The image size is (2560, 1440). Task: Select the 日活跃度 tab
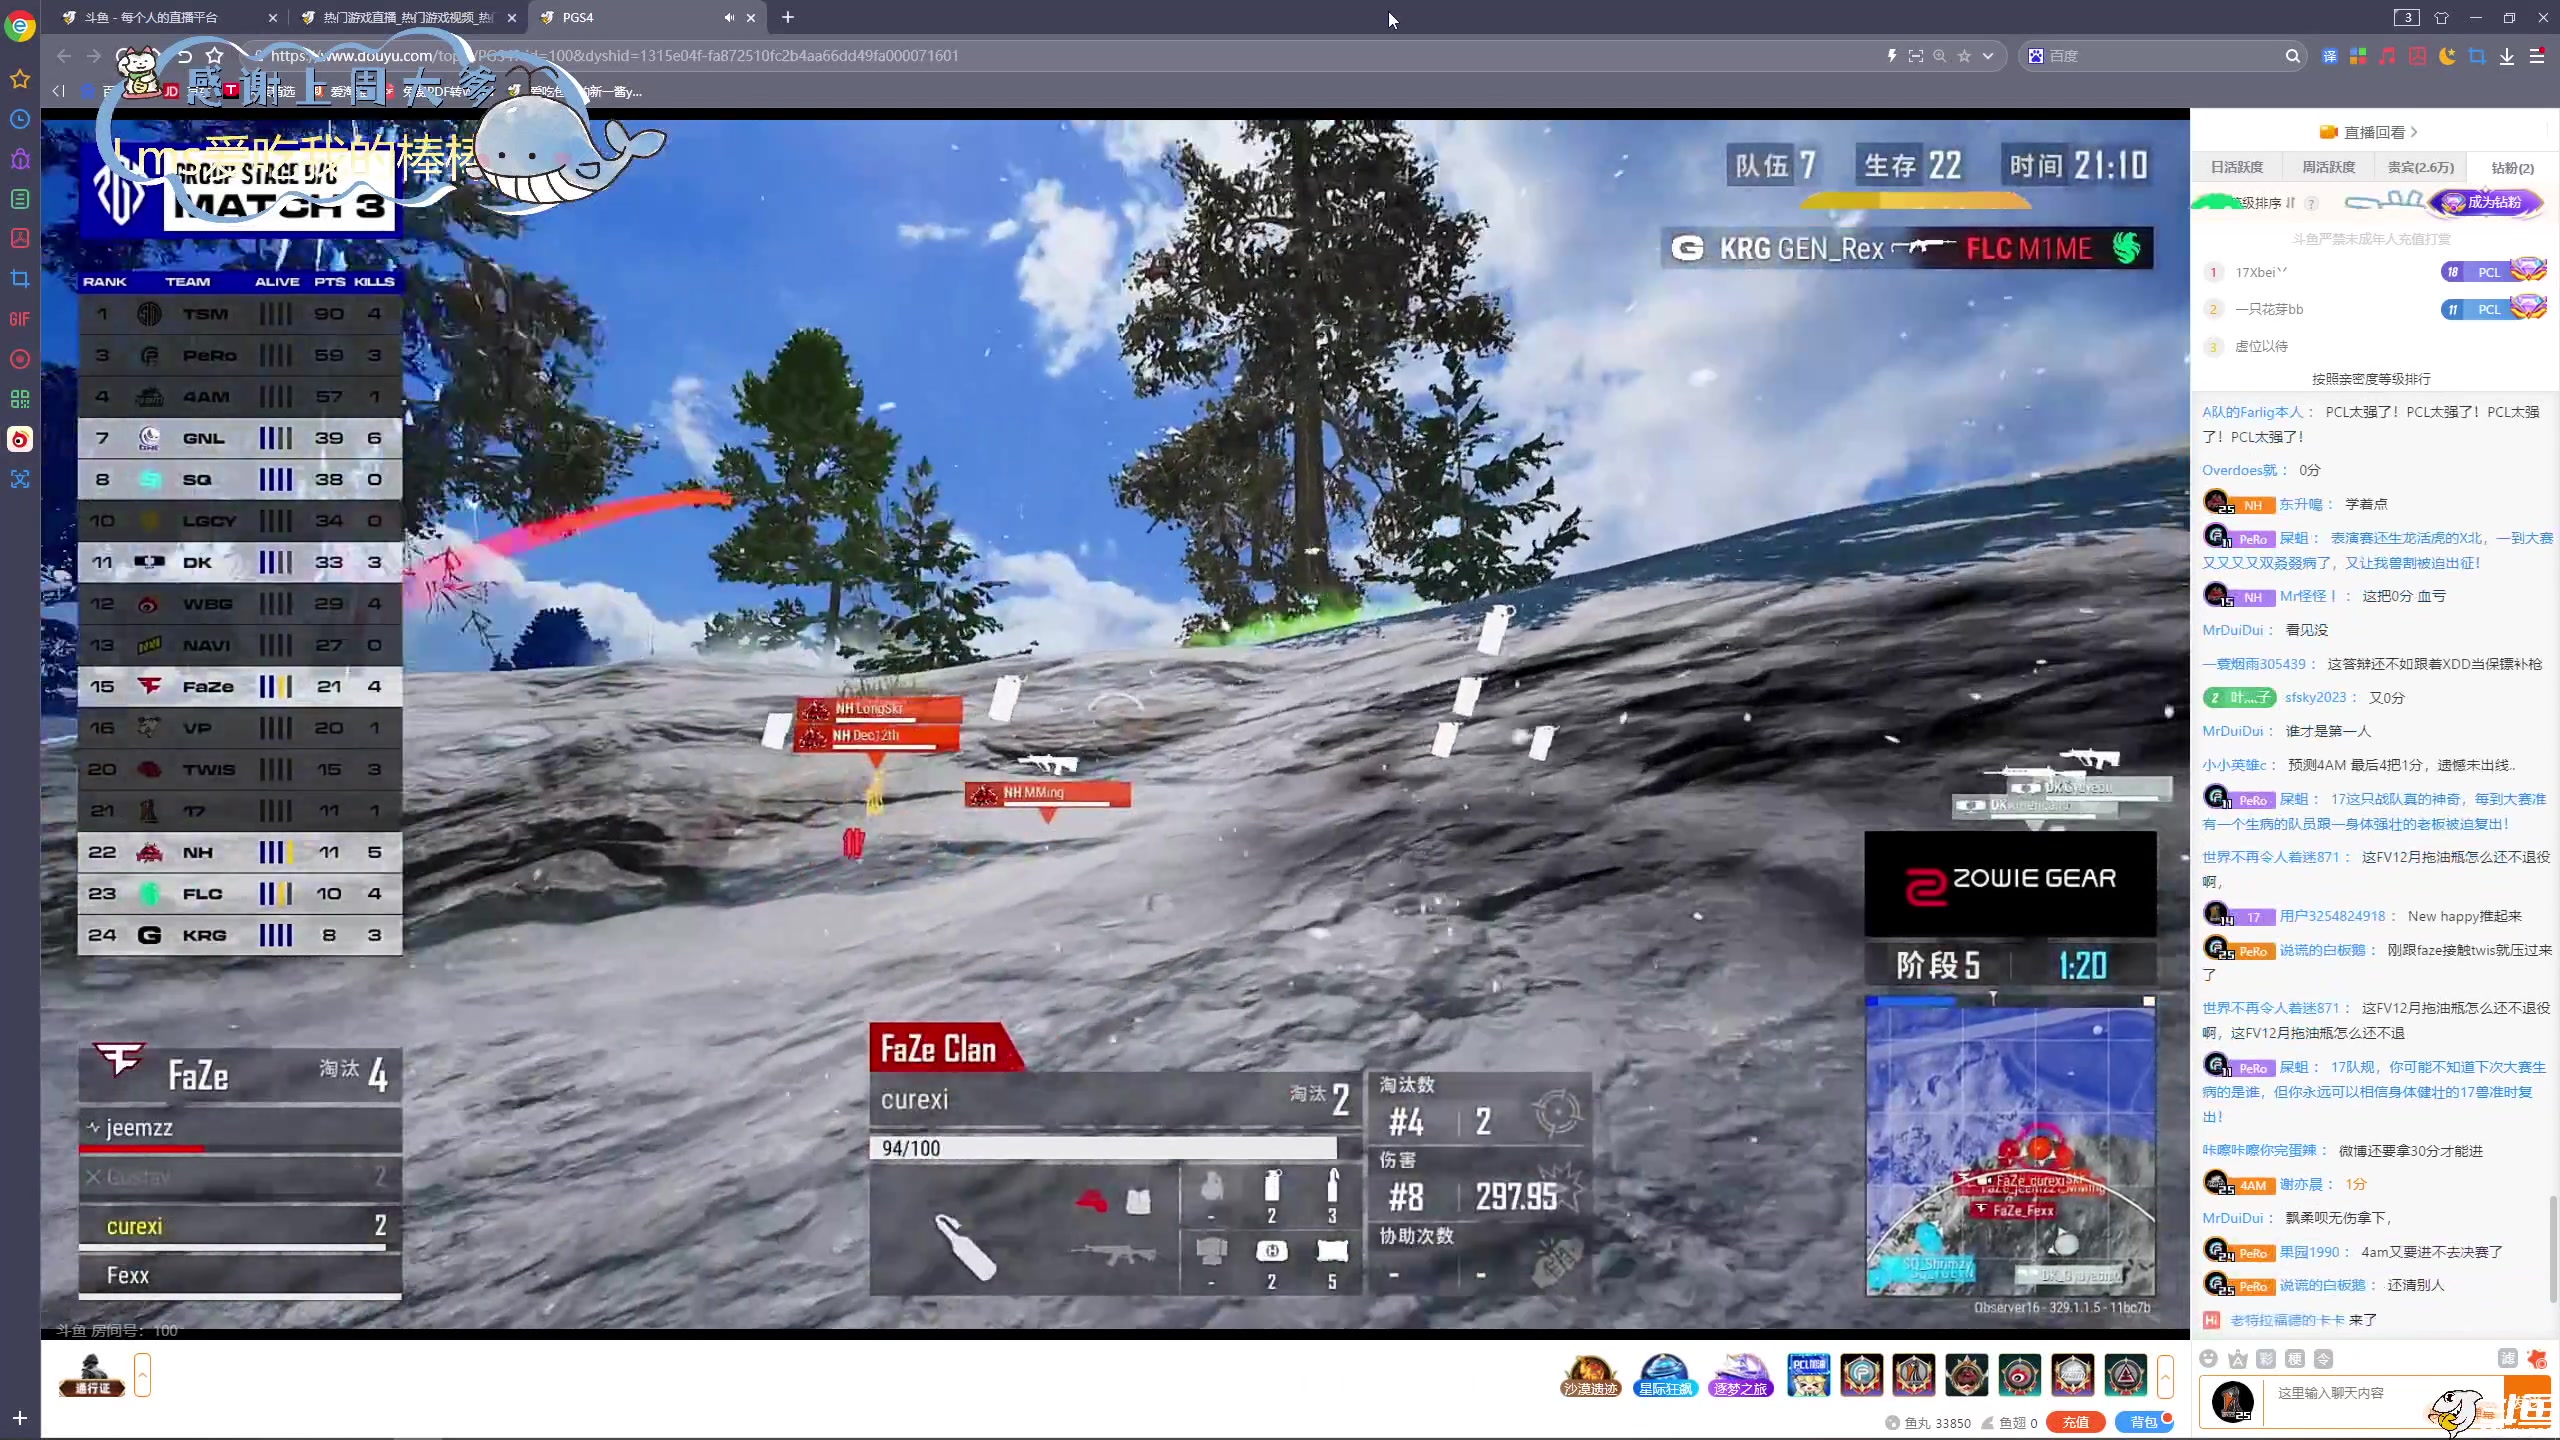(2236, 167)
